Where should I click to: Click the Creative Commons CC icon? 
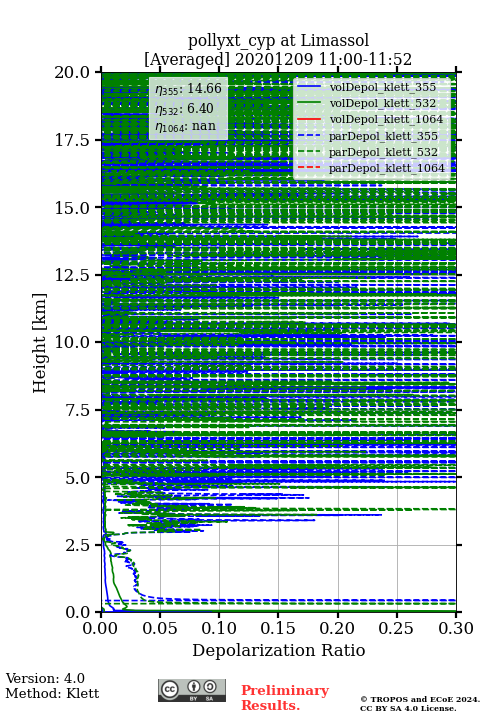click(169, 689)
